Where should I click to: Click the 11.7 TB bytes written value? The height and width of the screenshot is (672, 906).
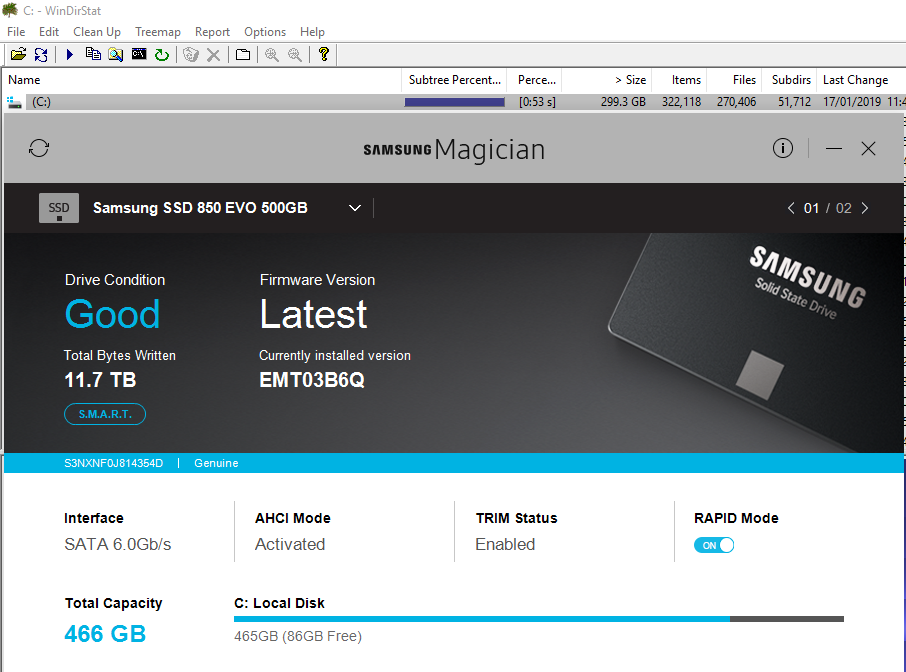100,380
